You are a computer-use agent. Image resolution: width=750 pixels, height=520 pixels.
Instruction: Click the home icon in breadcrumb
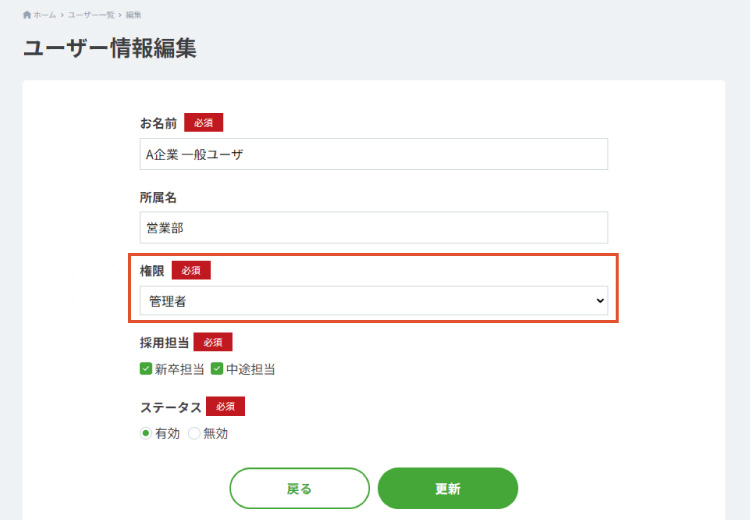(x=27, y=15)
